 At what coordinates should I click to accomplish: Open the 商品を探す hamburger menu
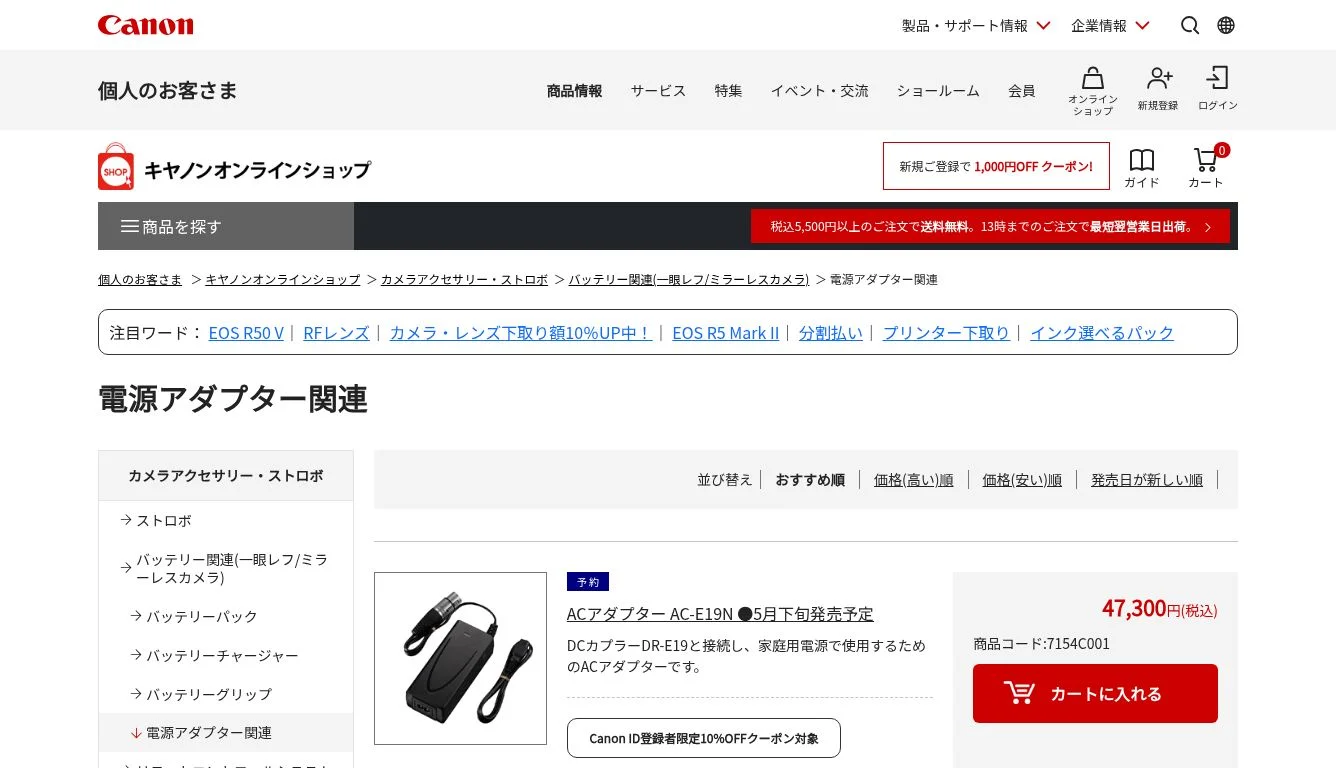point(226,226)
